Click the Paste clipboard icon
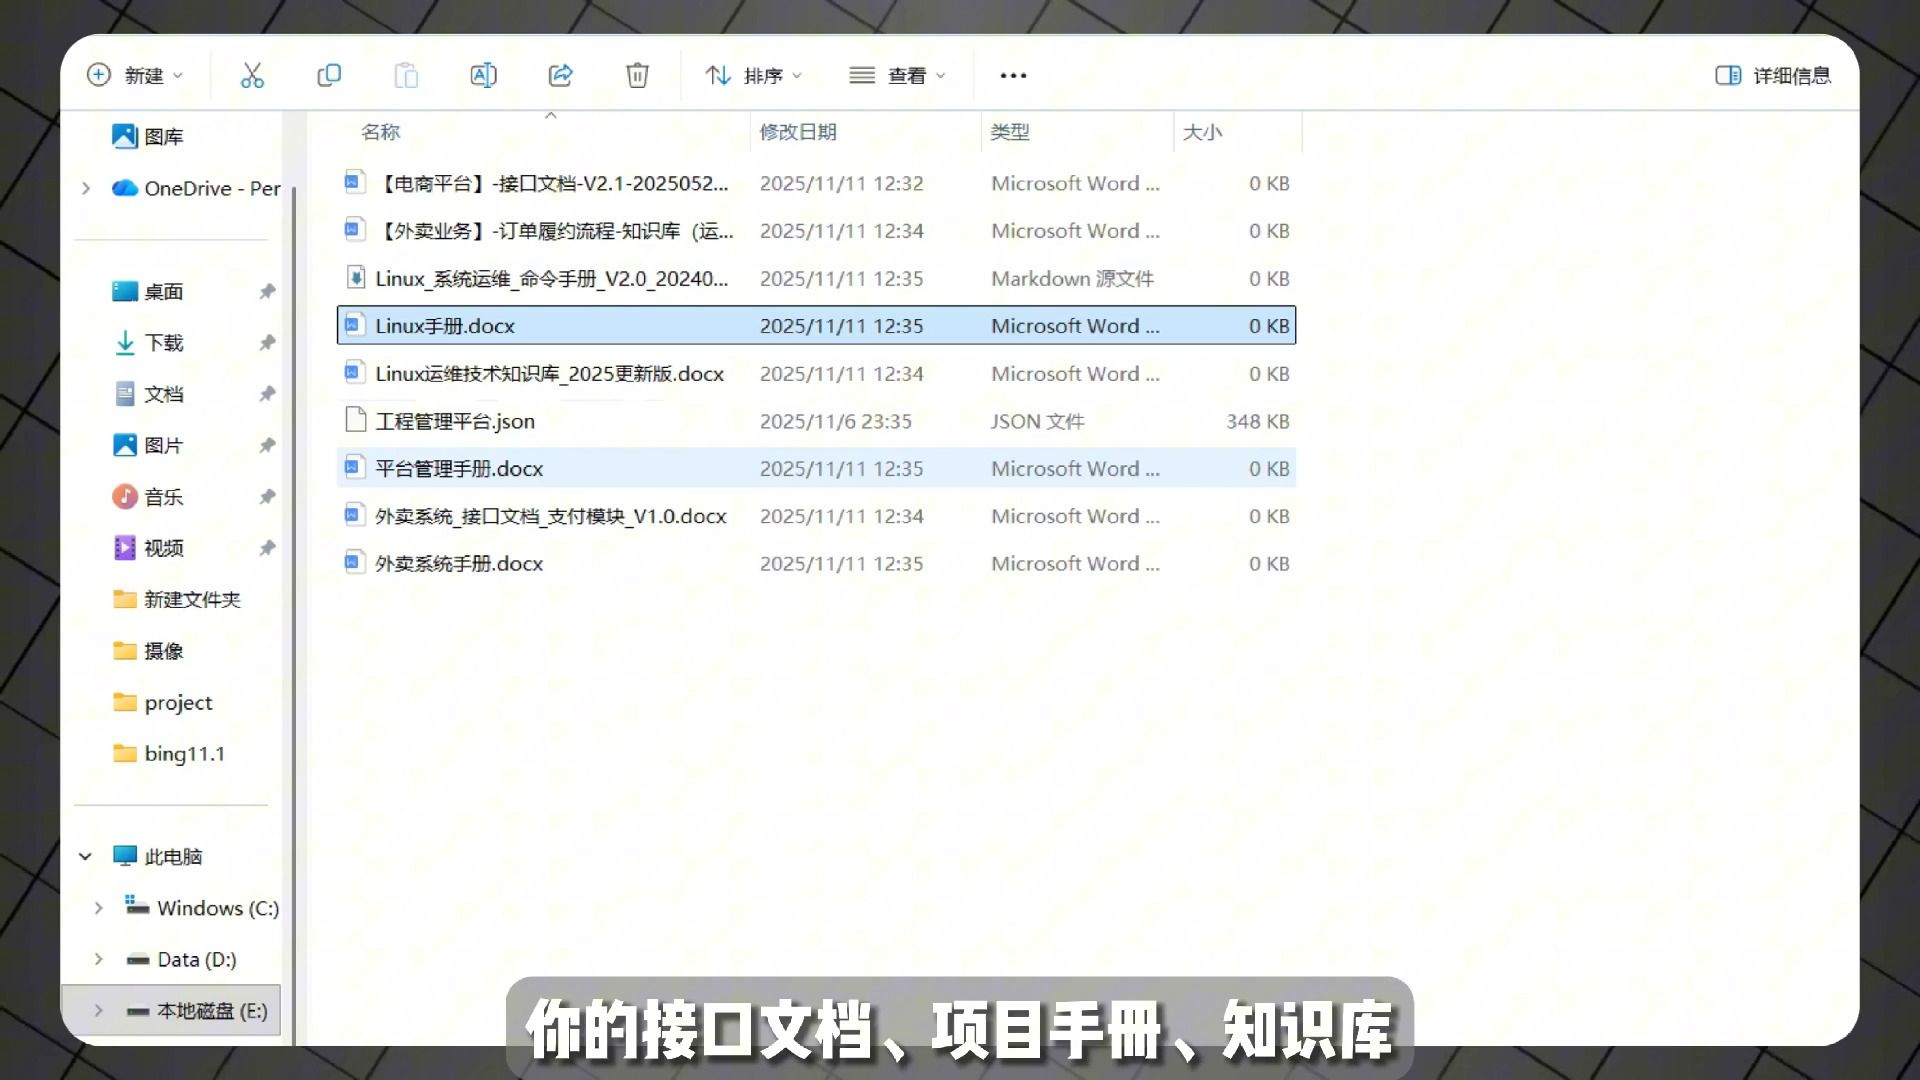Viewport: 1920px width, 1080px height. [406, 75]
